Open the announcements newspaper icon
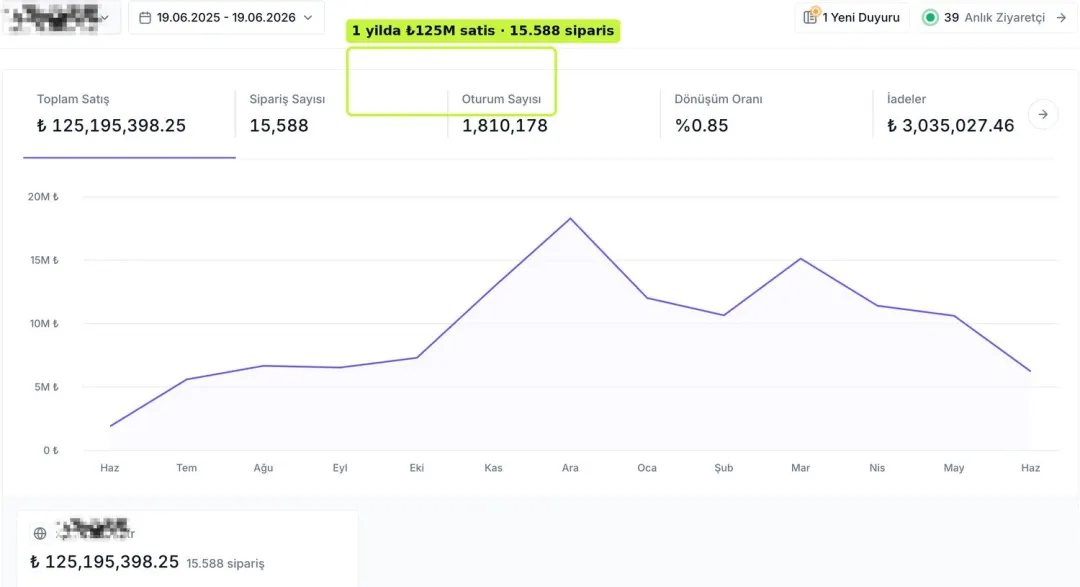1080x587 pixels. click(811, 17)
